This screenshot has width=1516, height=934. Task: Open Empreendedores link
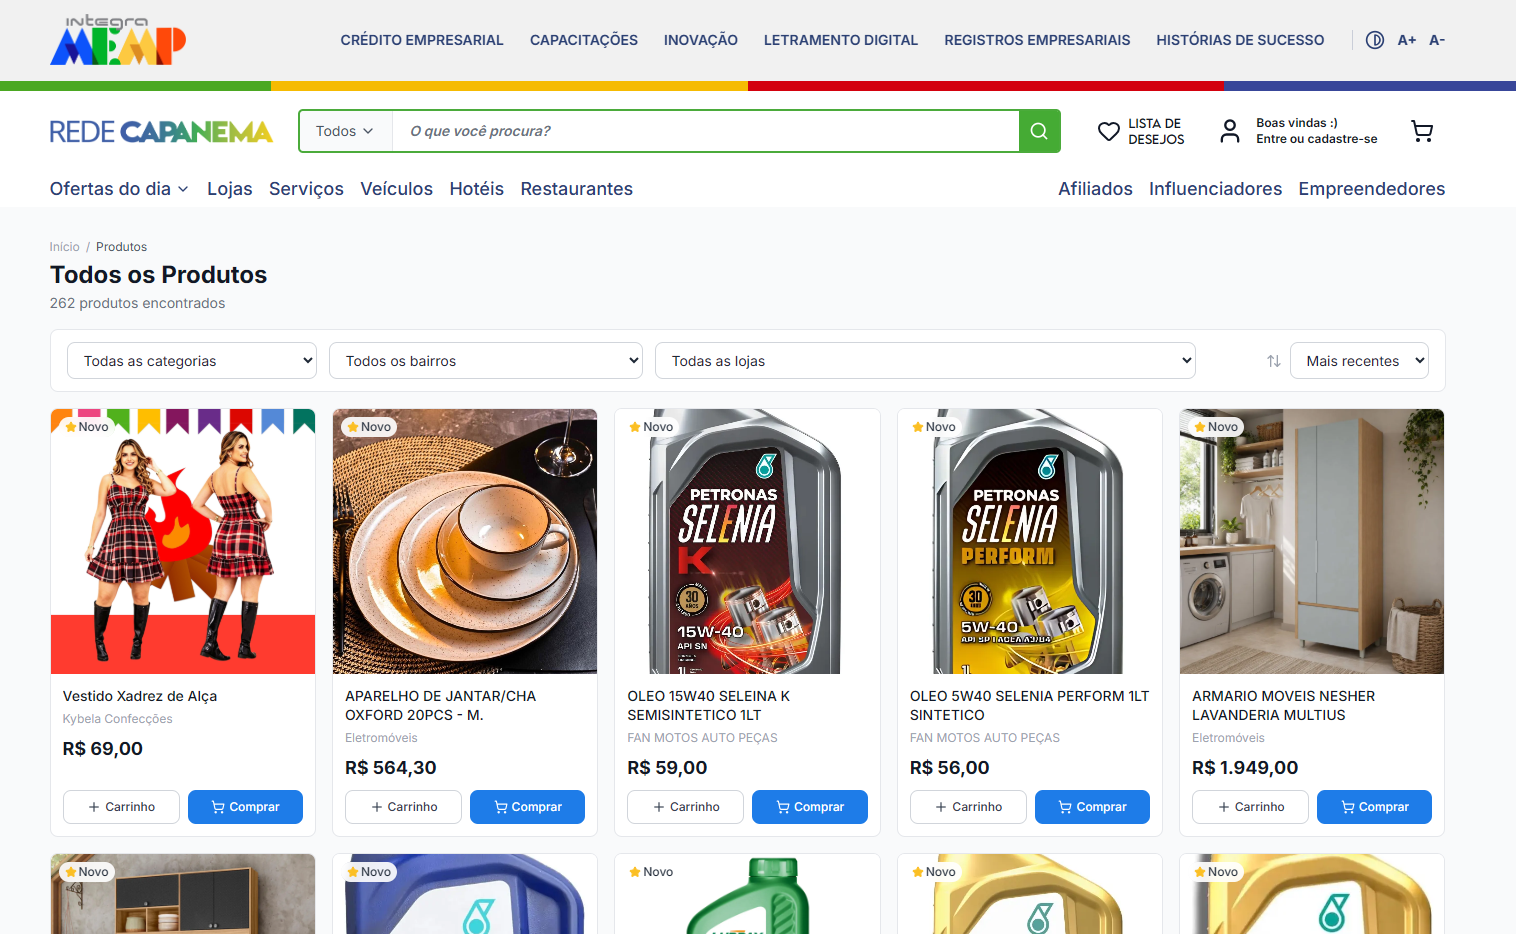point(1372,189)
